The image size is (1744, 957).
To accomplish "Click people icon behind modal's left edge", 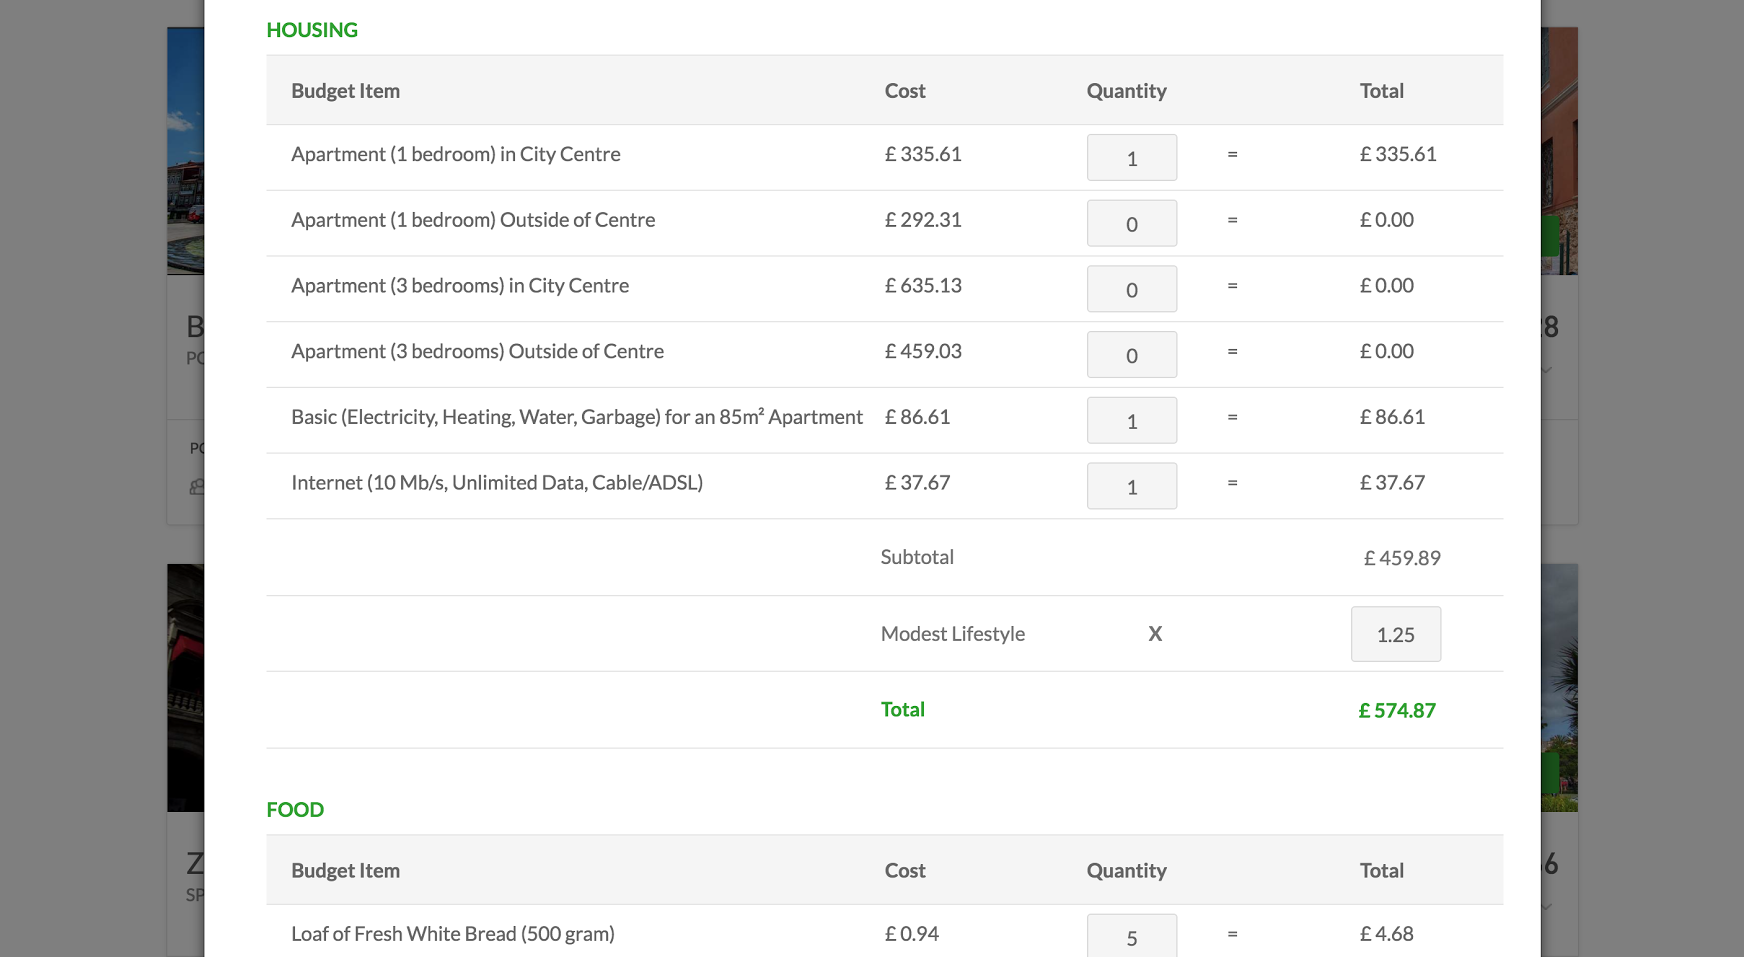I will point(196,487).
